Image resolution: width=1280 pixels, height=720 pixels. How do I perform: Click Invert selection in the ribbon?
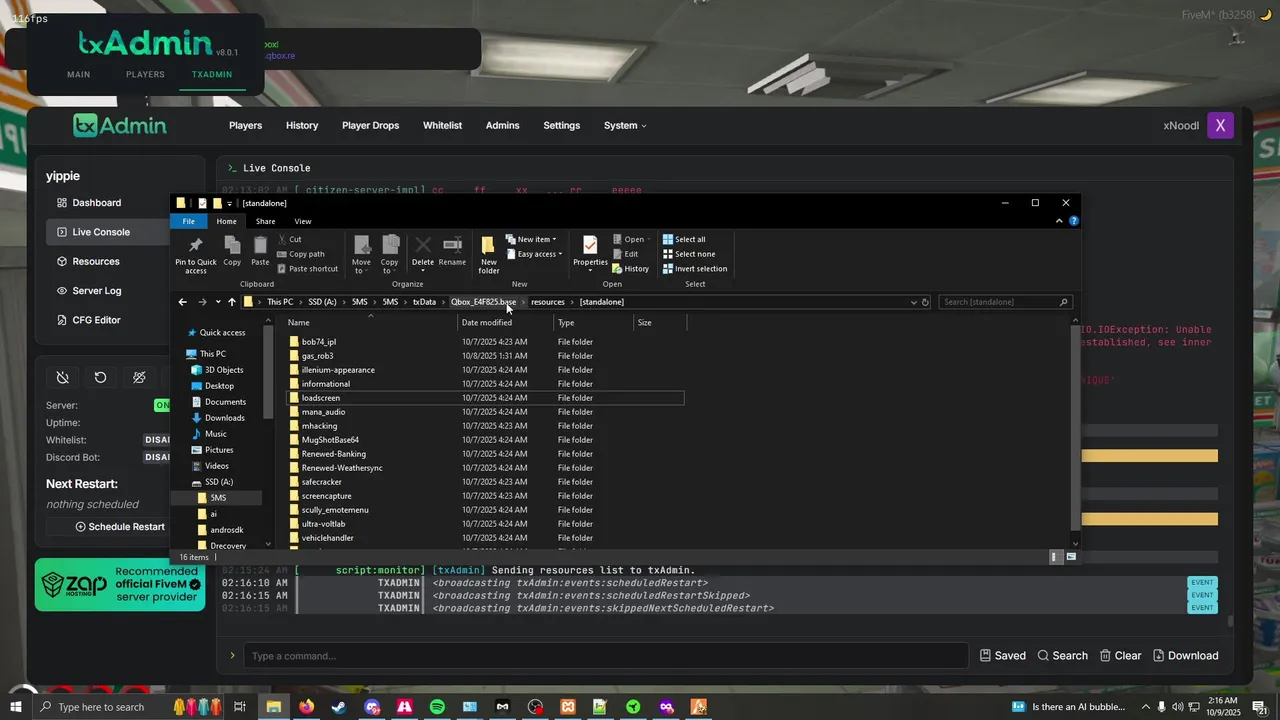(x=695, y=269)
